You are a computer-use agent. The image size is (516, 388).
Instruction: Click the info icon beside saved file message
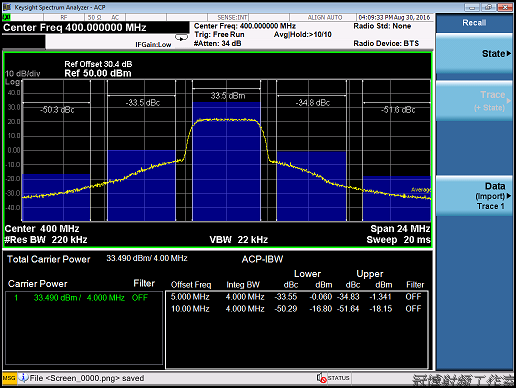pyautogui.click(x=23, y=378)
